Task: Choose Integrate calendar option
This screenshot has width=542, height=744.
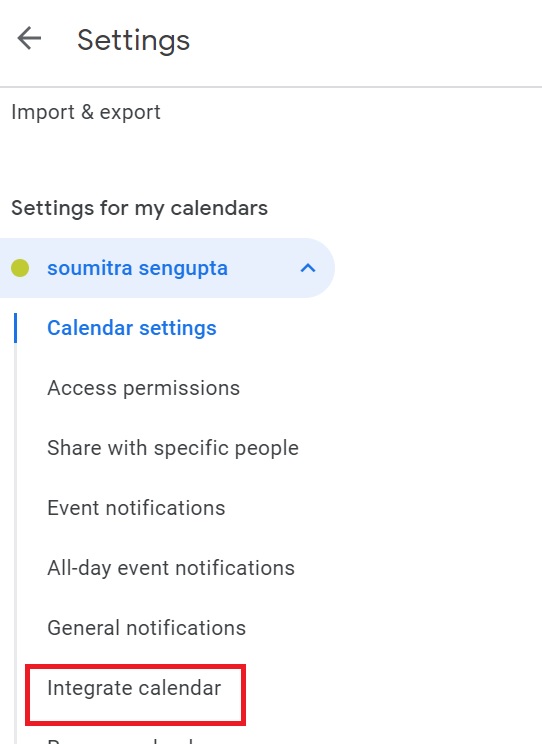Action: tap(134, 688)
